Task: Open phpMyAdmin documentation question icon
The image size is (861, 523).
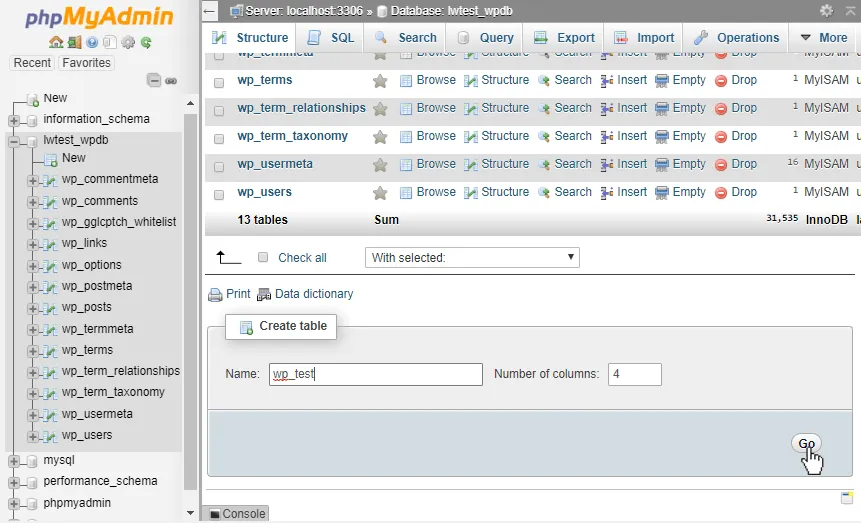Action: point(92,42)
